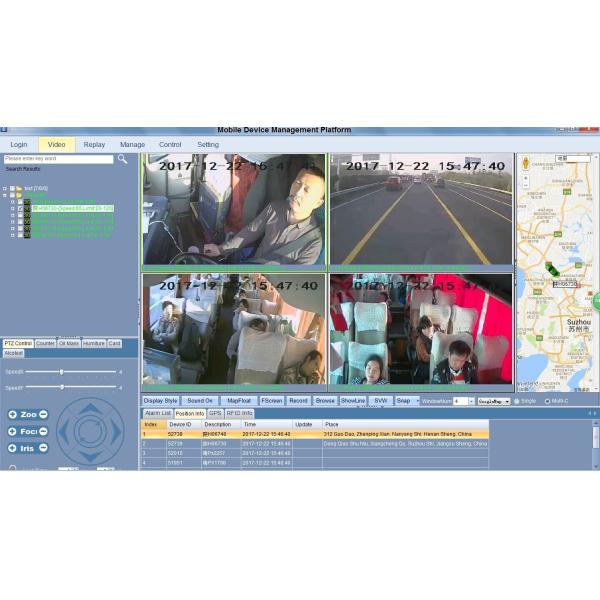This screenshot has width=600, height=600.
Task: Select the Multi-C radio button
Action: click(x=547, y=401)
